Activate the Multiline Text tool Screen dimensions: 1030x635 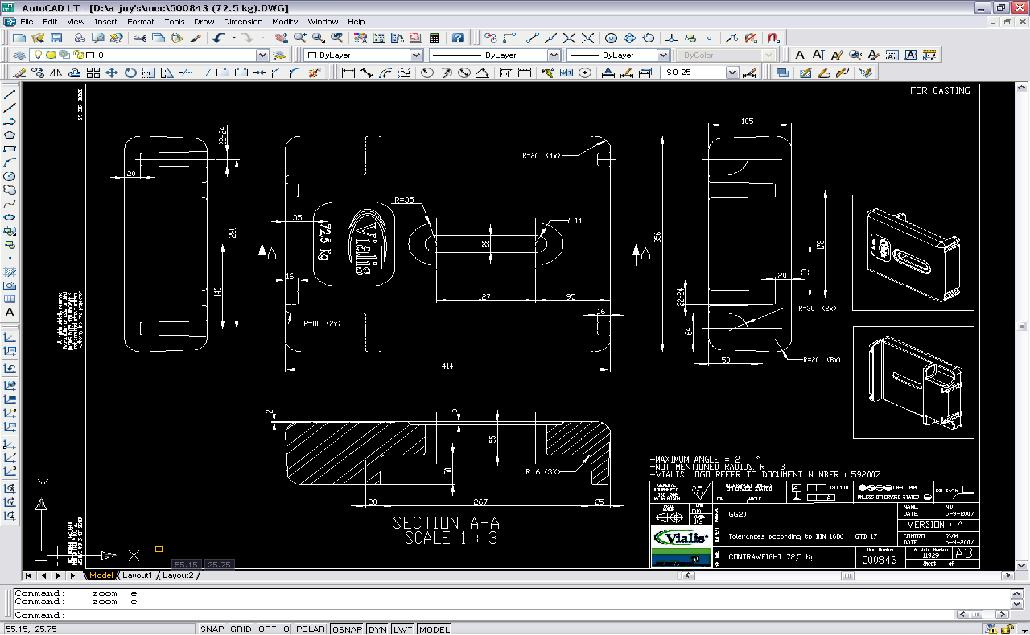[x=10, y=312]
